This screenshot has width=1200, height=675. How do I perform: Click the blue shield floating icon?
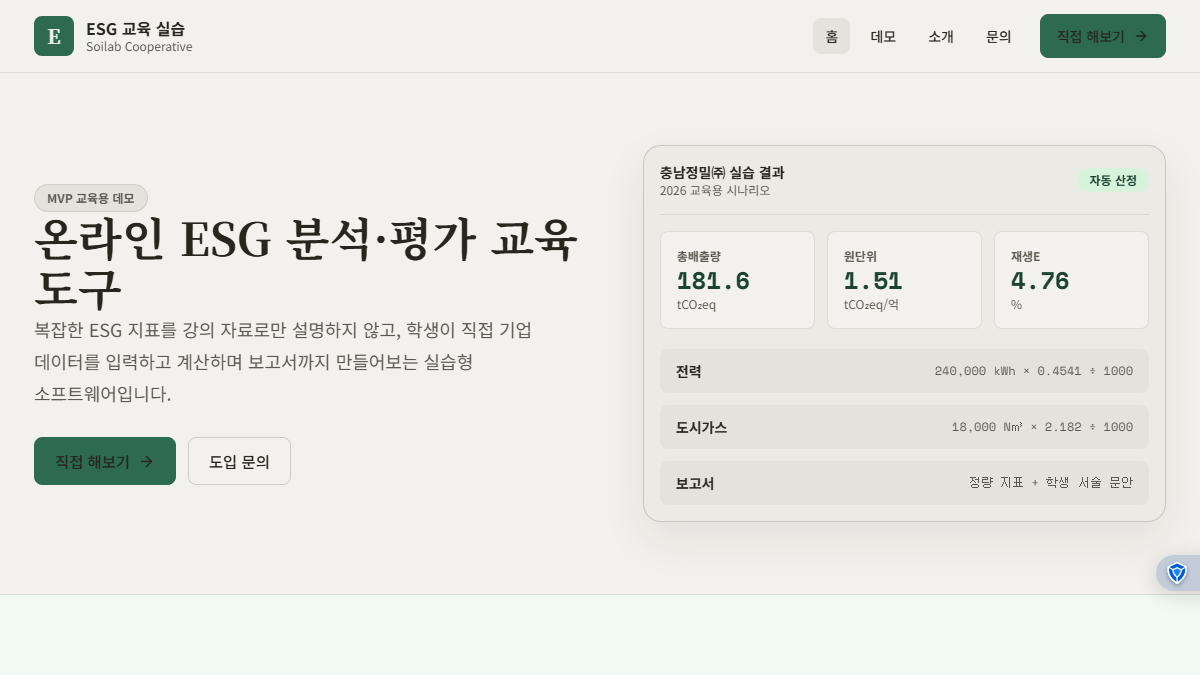point(1177,573)
